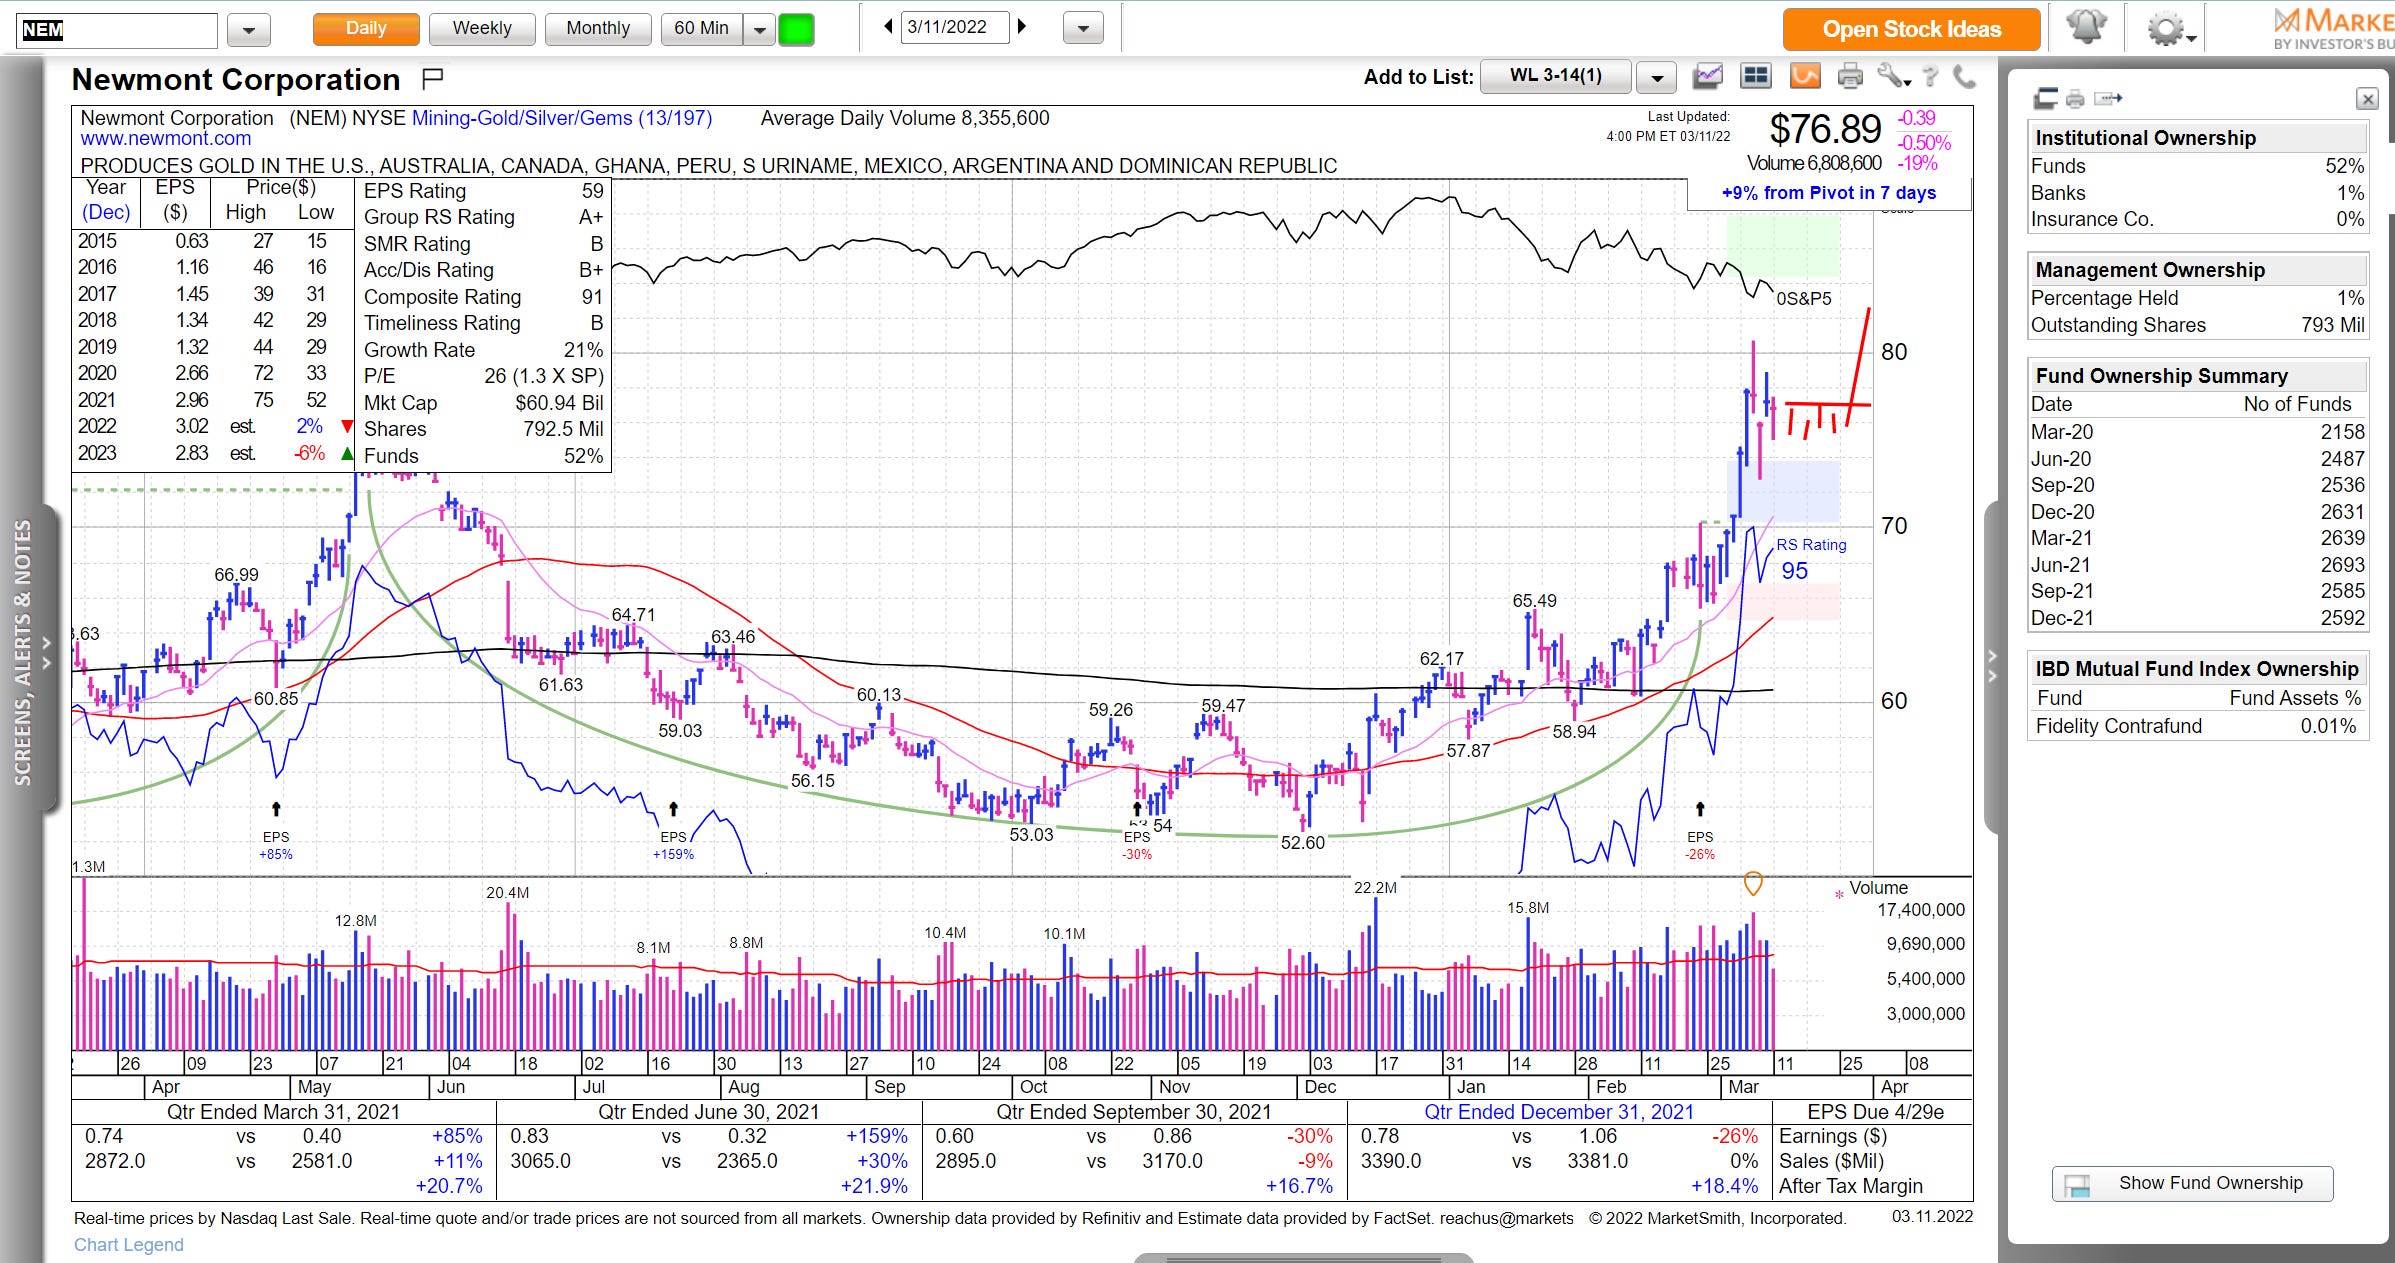
Task: Select the Daily chart period
Action: 366,28
